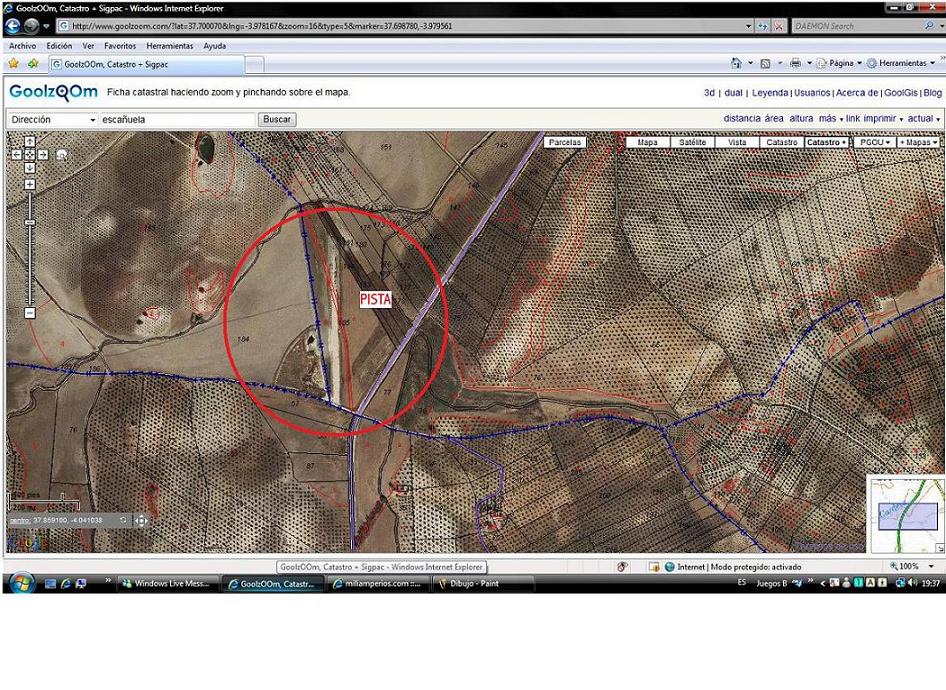This screenshot has height=690, width=946.
Task: Open the Herramientas menu in menu bar
Action: tap(169, 46)
